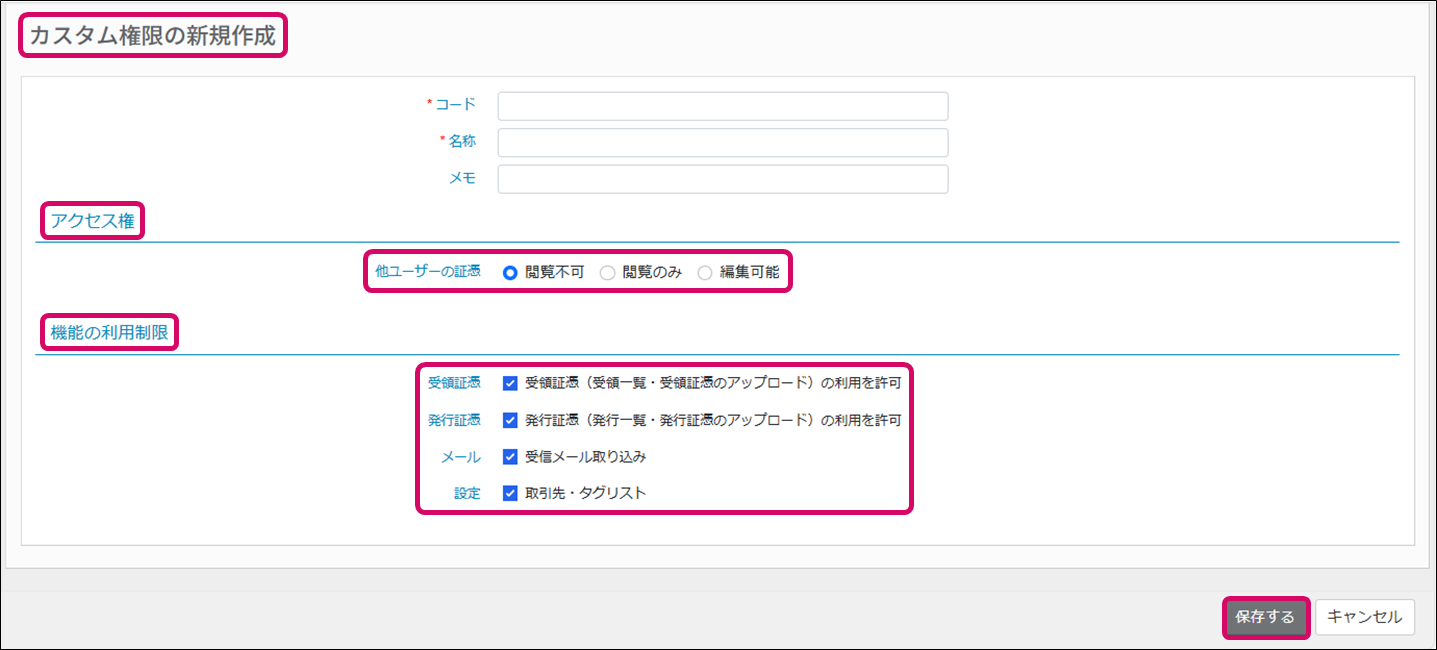The width and height of the screenshot is (1437, 650).
Task: Click the 設定 row label
Action: (x=467, y=493)
